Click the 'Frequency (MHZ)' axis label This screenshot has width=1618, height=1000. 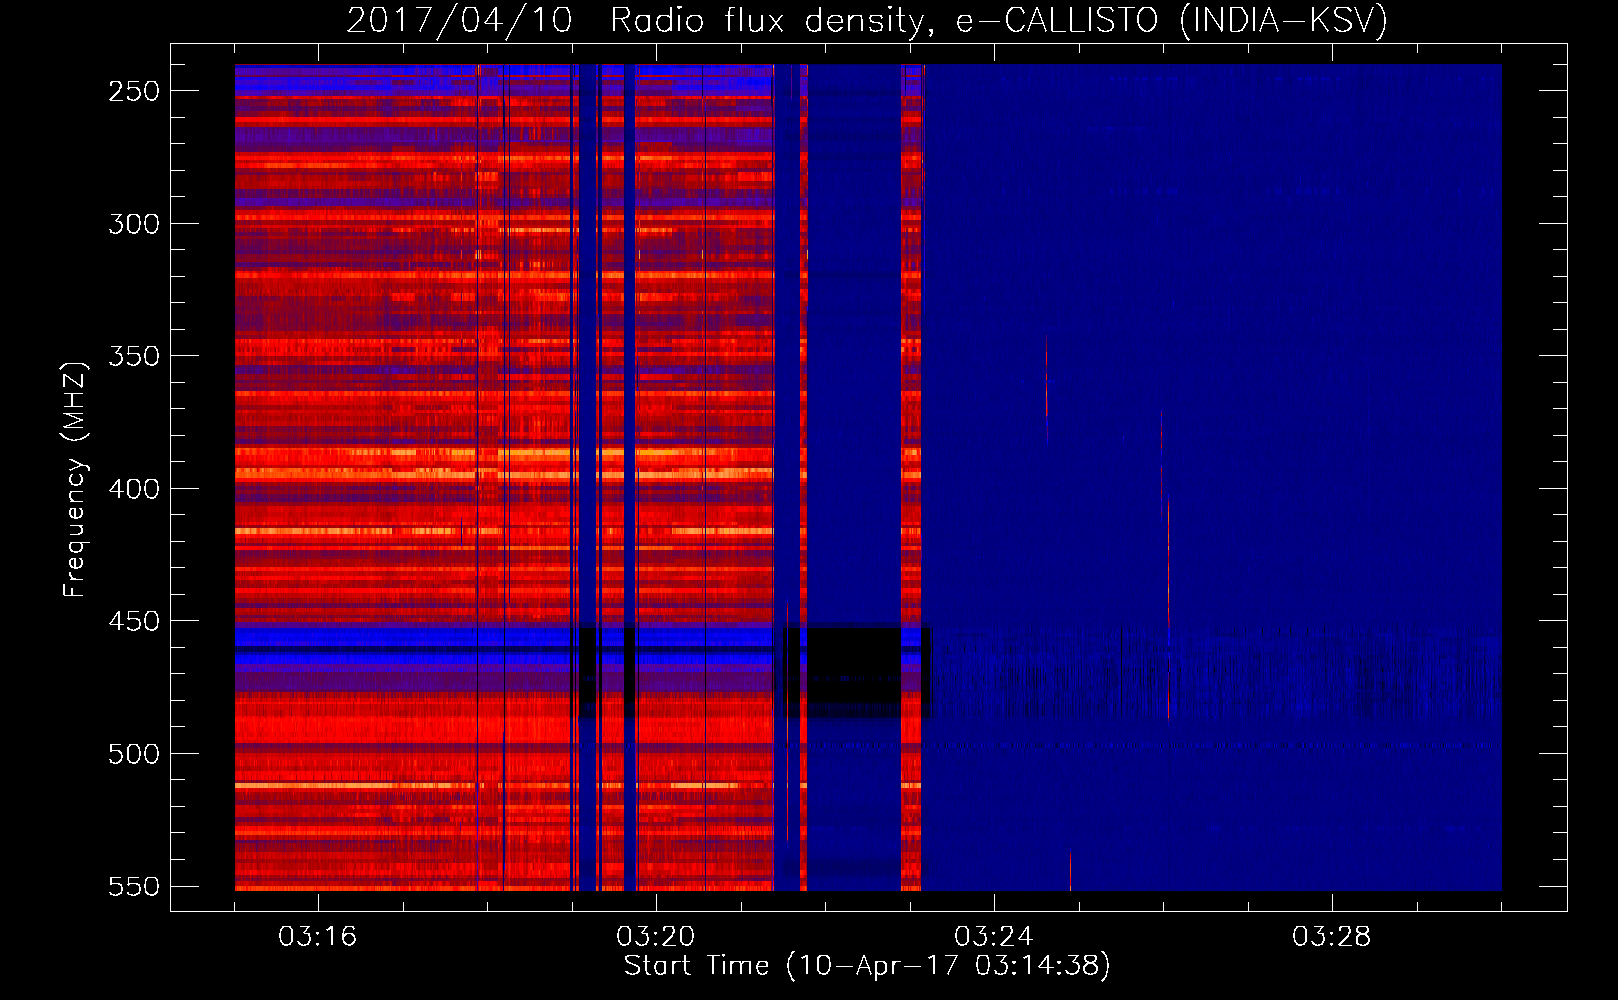tap(75, 480)
